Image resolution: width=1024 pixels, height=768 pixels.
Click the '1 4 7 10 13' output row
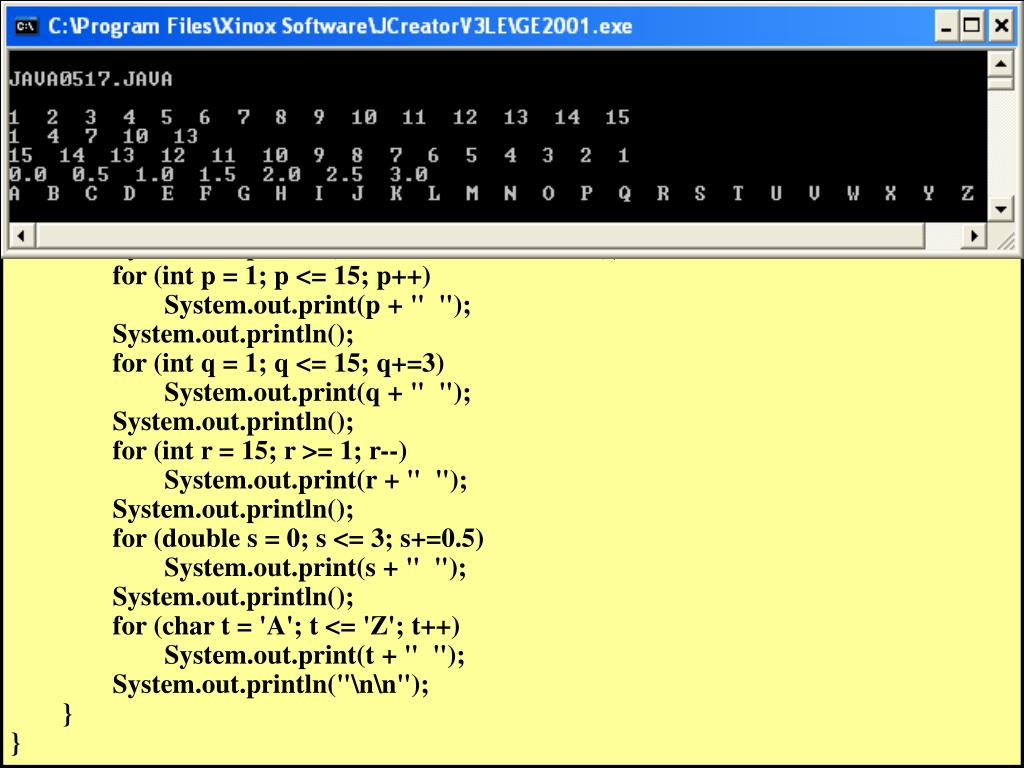click(103, 136)
